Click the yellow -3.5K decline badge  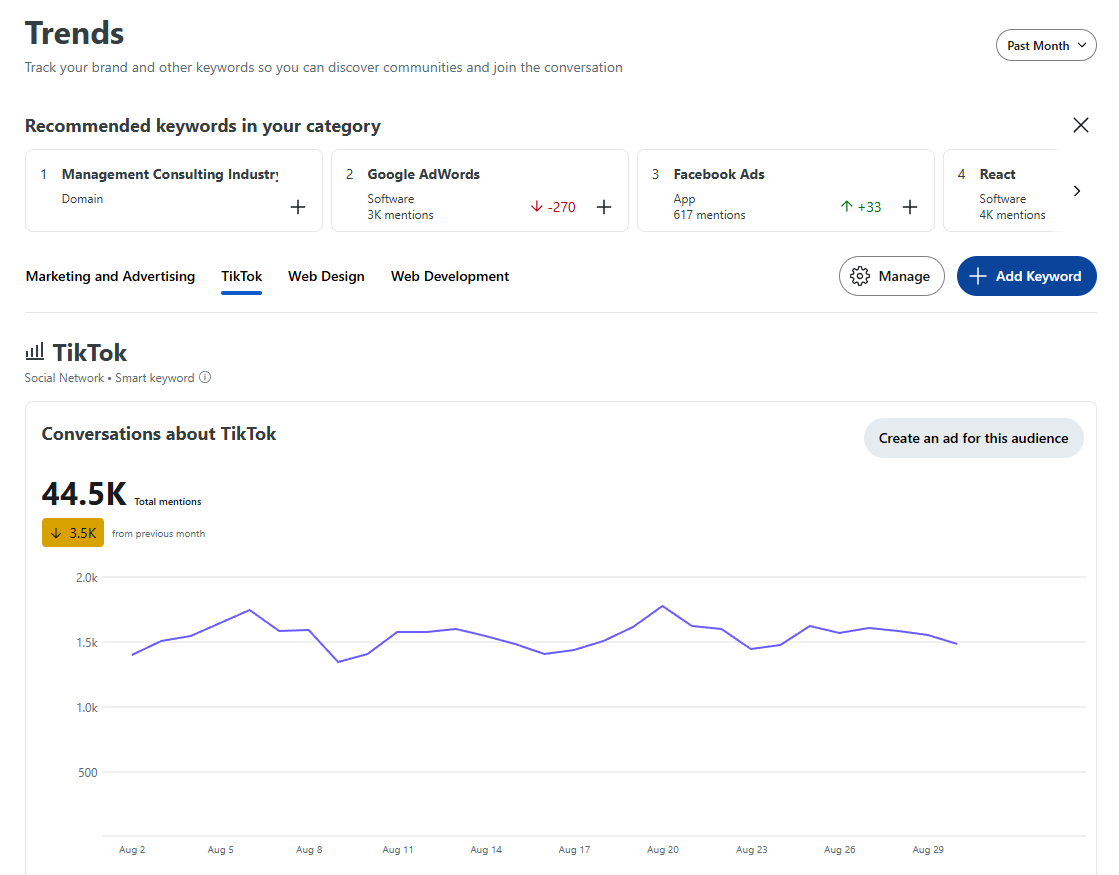(x=72, y=532)
